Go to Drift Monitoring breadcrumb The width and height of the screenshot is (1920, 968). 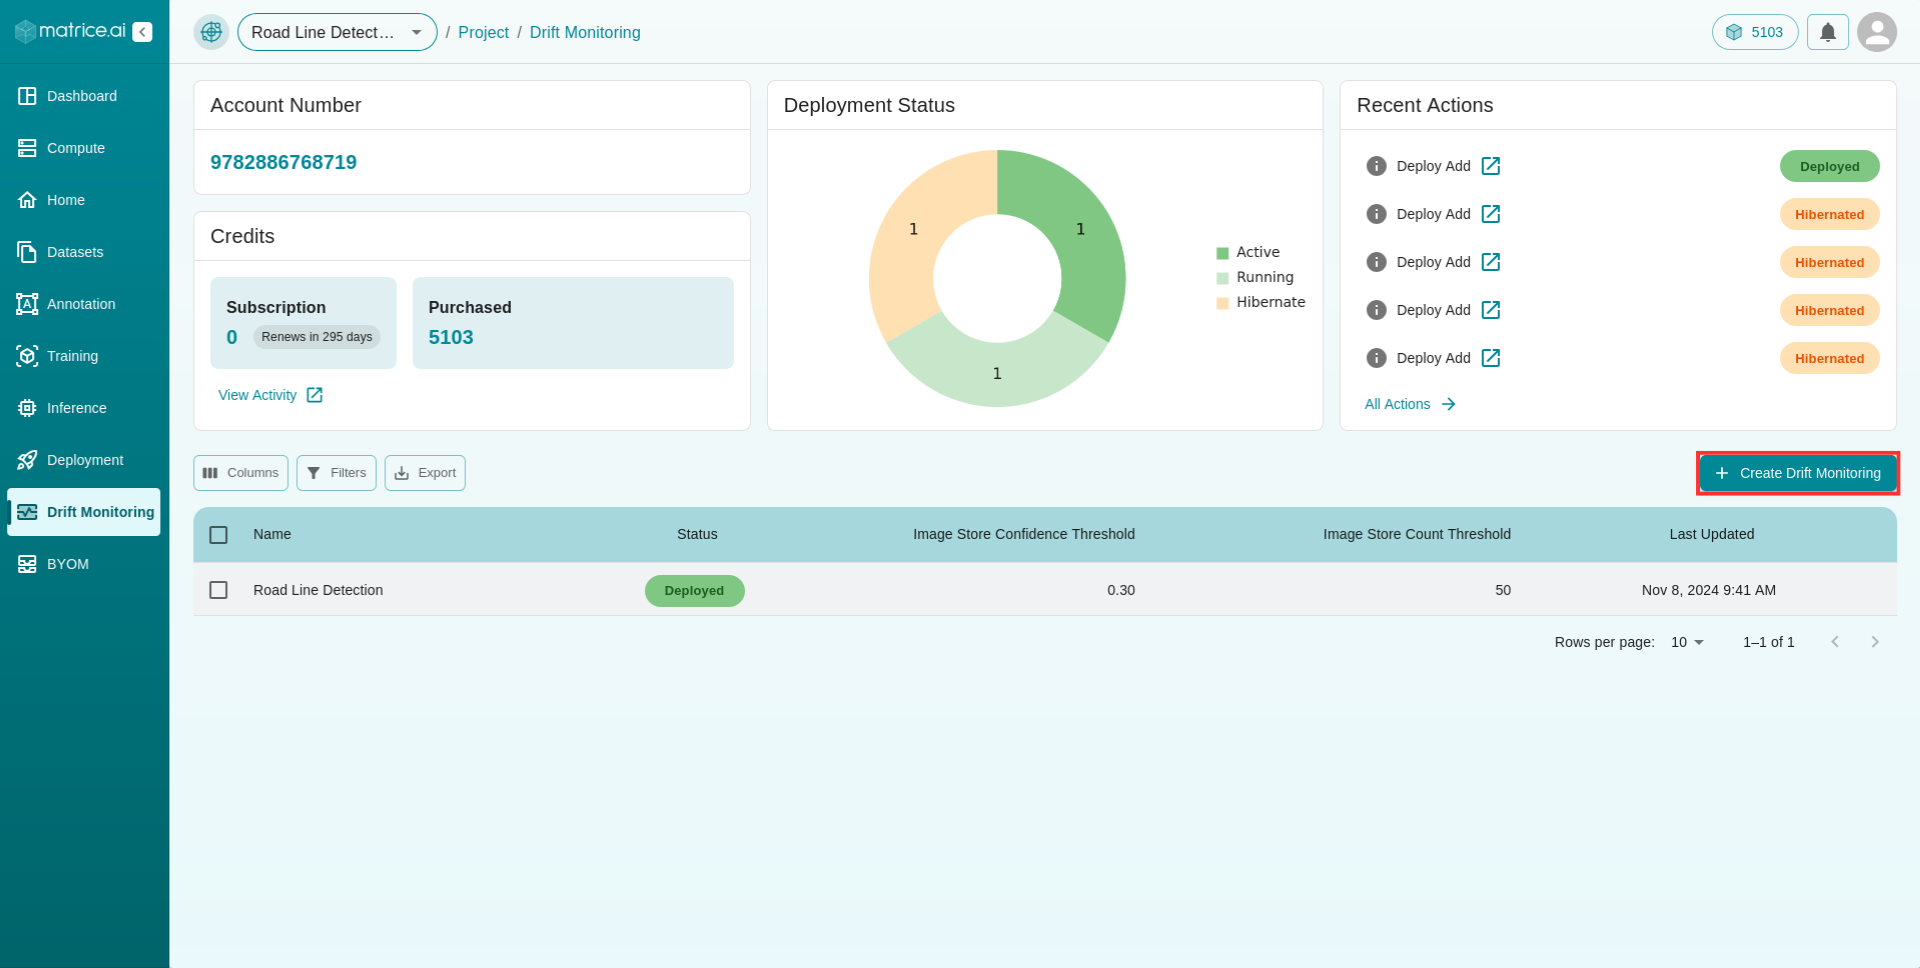585,32
